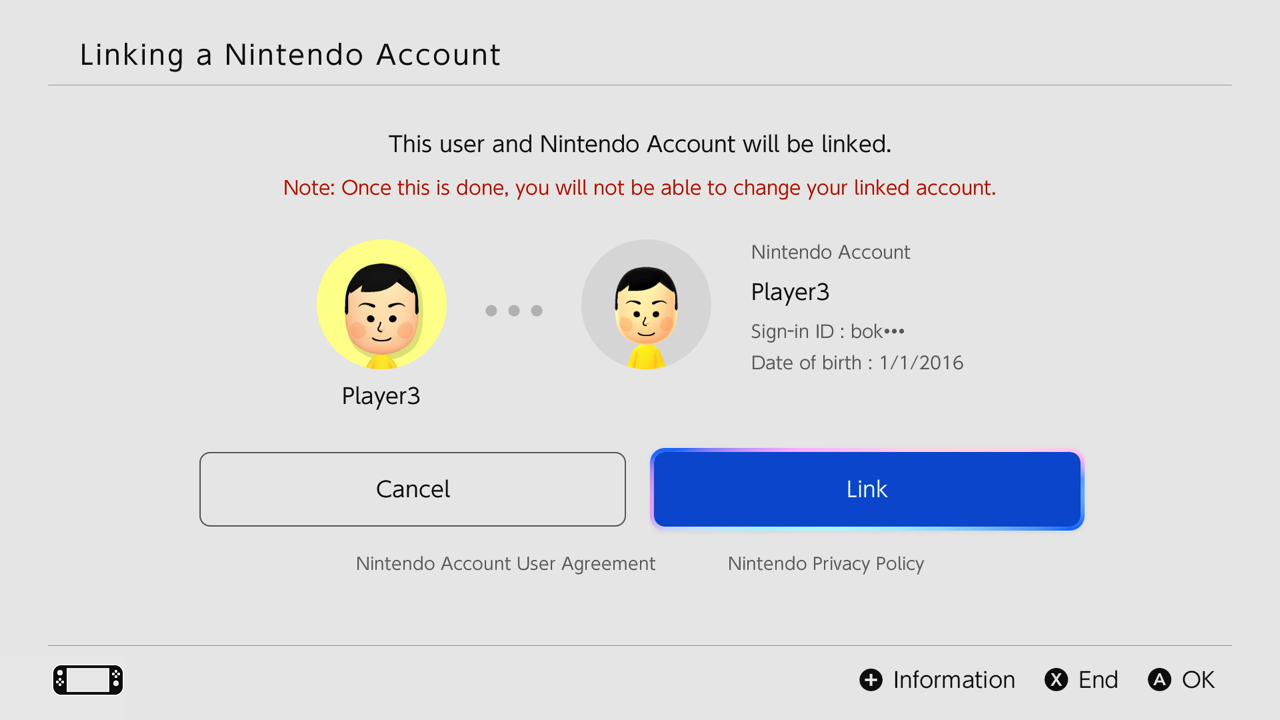Screen dimensions: 1280x720
Task: Click the X End button icon
Action: [1057, 679]
